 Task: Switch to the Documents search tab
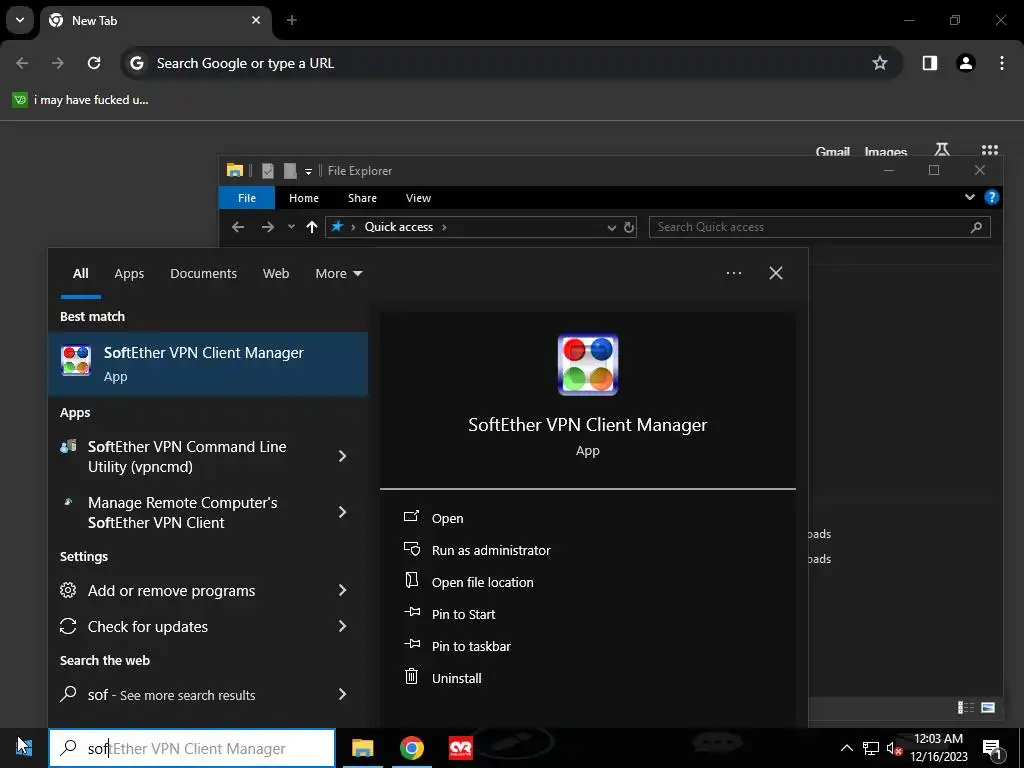pyautogui.click(x=203, y=274)
